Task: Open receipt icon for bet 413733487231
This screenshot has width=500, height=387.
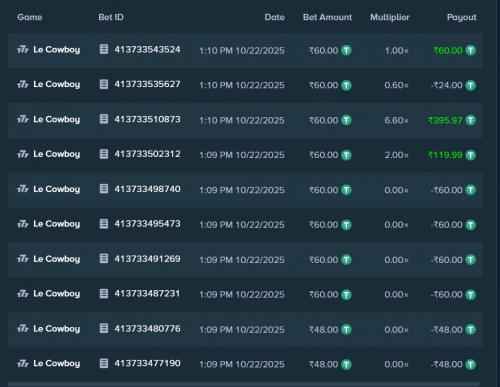Action: (x=104, y=293)
